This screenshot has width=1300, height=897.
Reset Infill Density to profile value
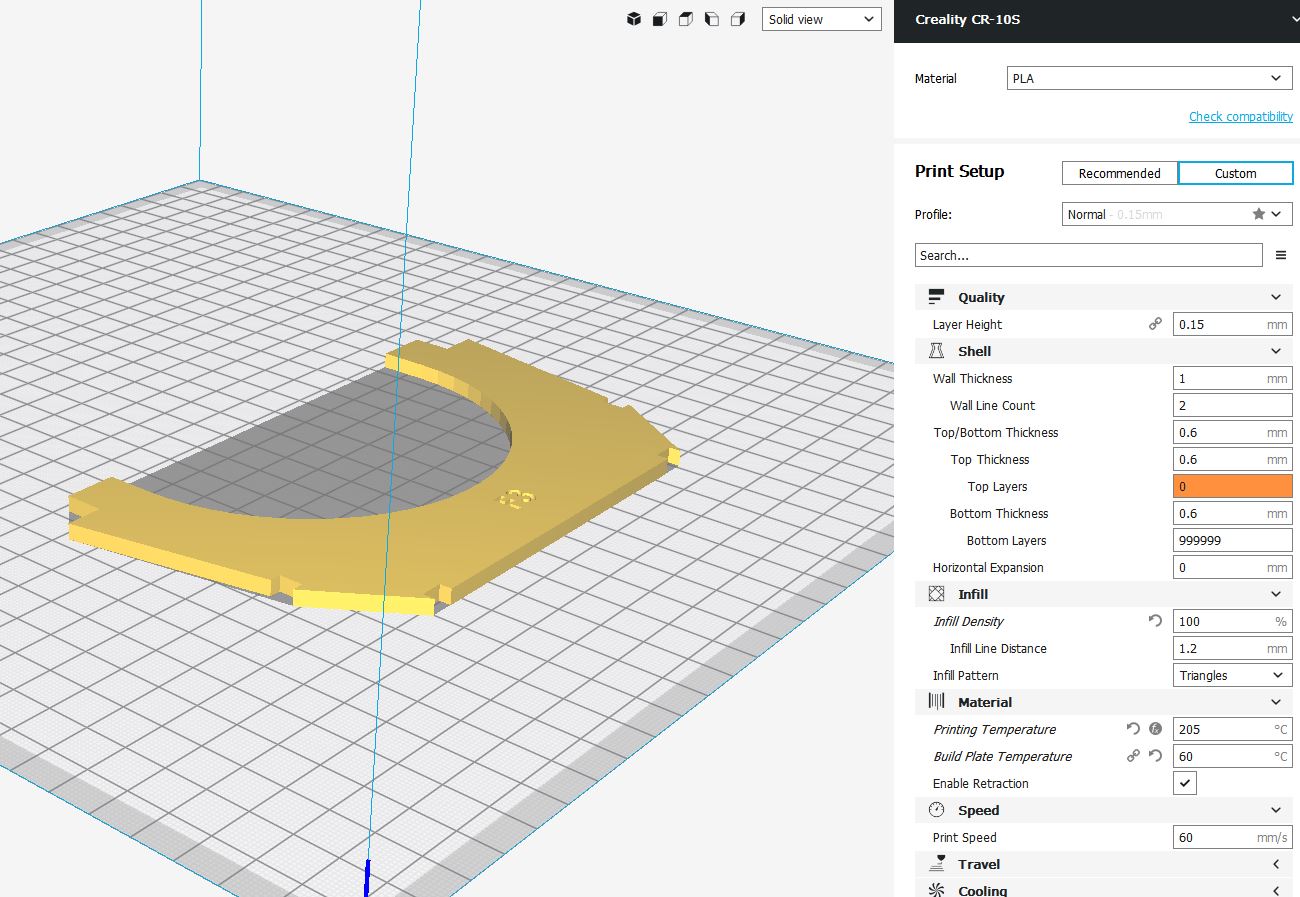pos(1155,621)
